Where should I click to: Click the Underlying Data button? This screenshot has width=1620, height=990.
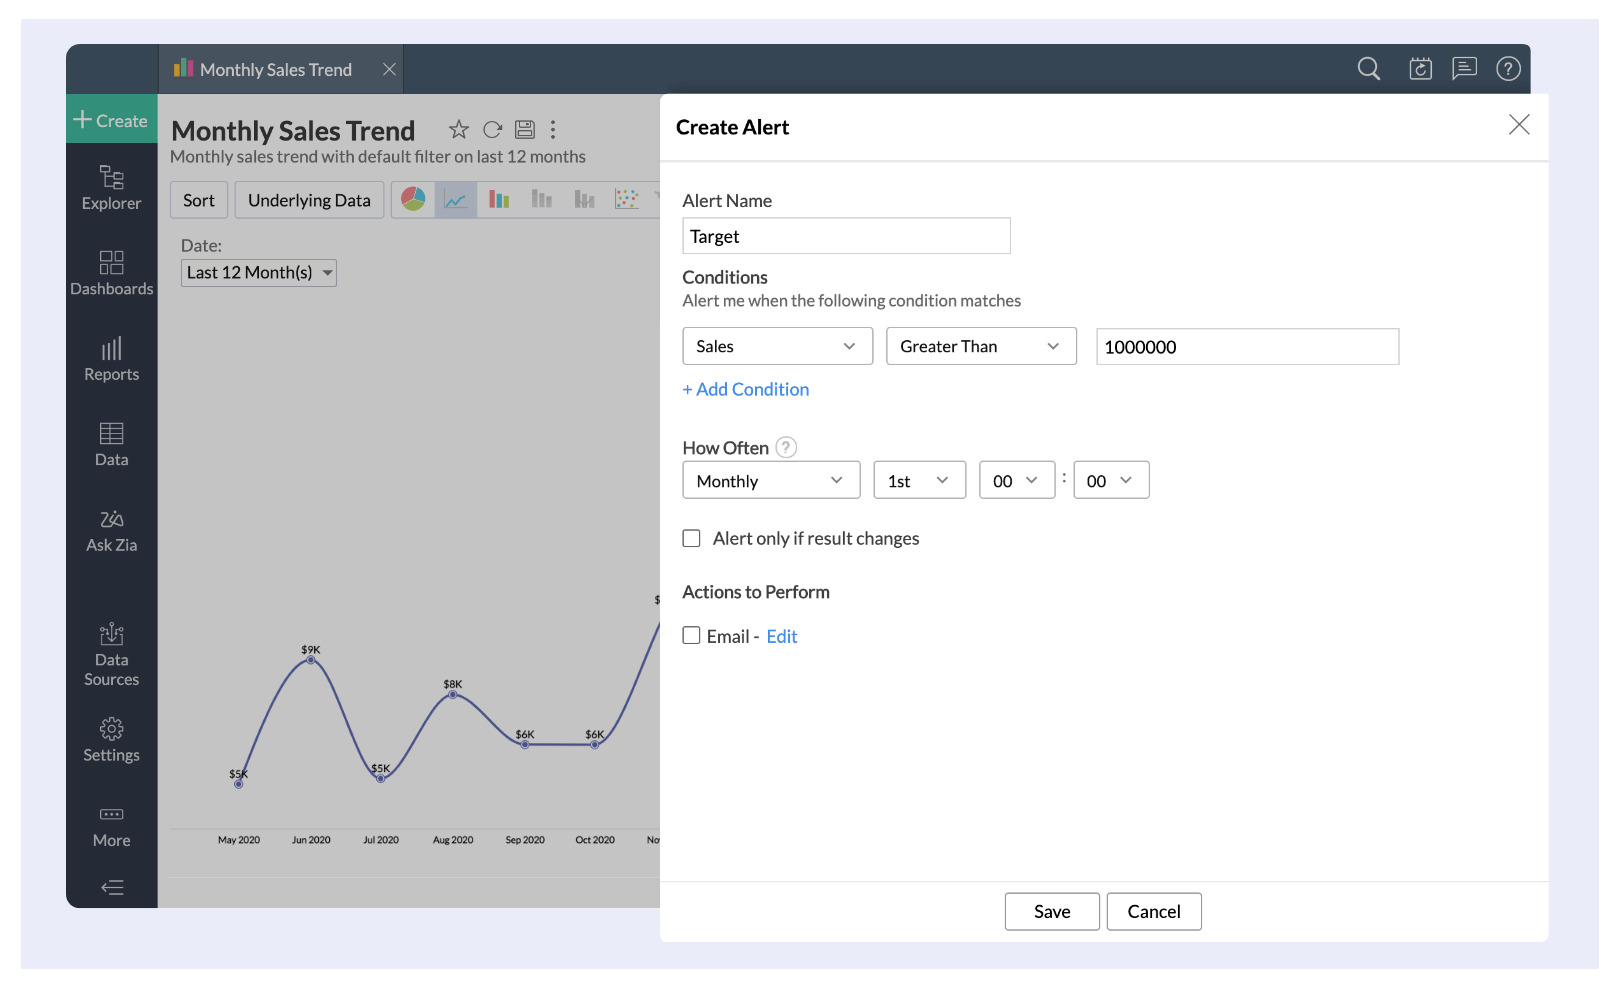coord(309,200)
